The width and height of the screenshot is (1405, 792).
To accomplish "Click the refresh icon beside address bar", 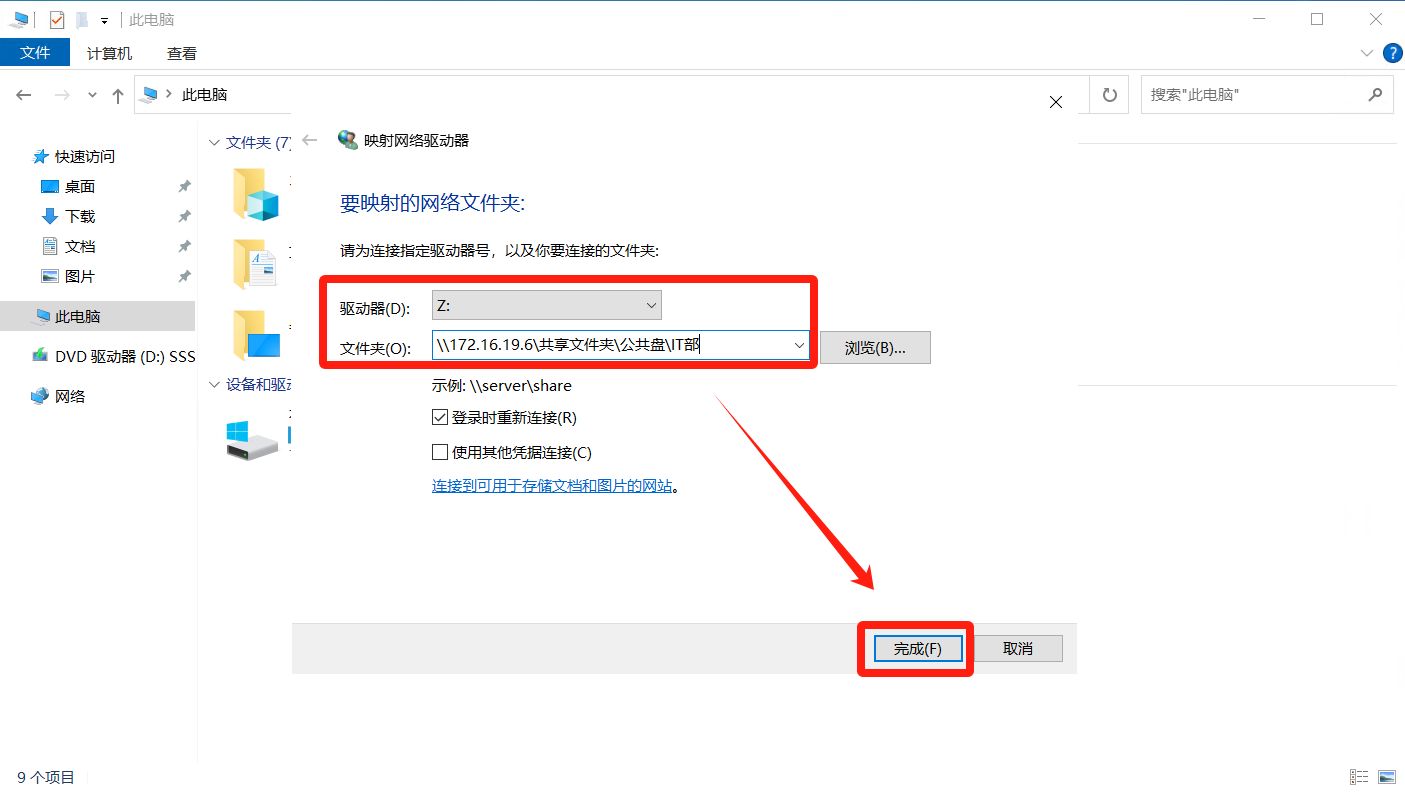I will [x=1109, y=95].
